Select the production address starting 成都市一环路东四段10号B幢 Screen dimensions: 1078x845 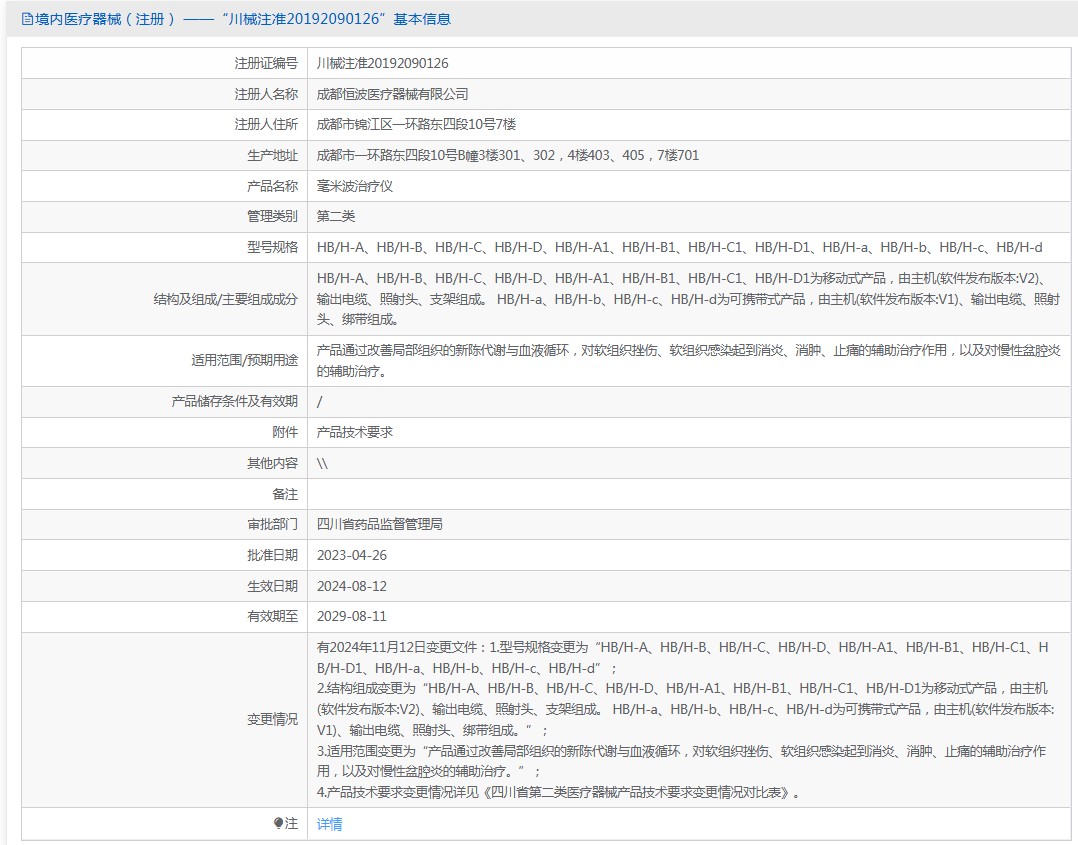pyautogui.click(x=507, y=155)
